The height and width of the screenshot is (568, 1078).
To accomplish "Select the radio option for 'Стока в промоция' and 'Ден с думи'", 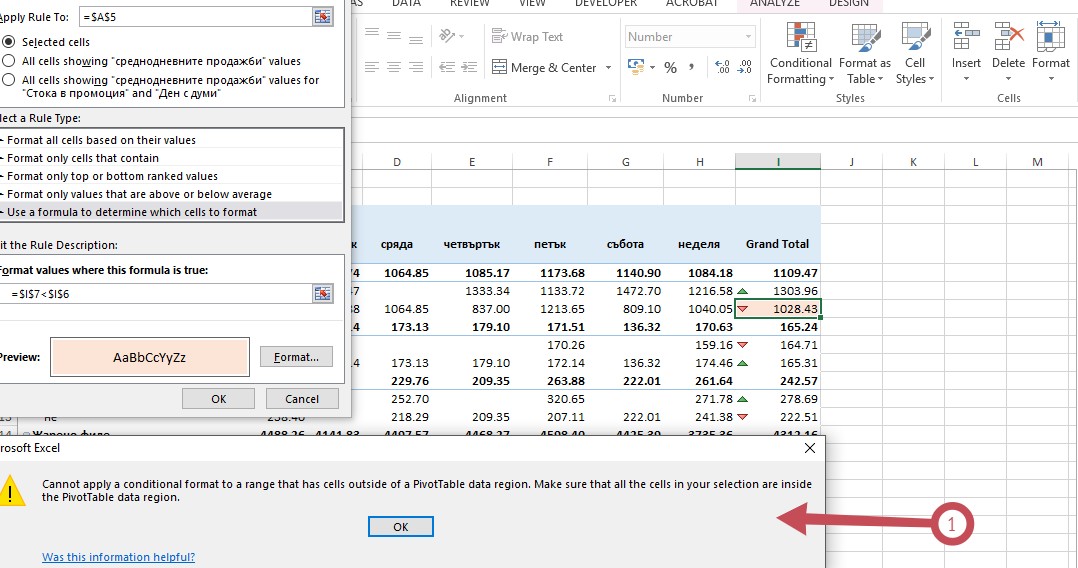I will click(9, 80).
